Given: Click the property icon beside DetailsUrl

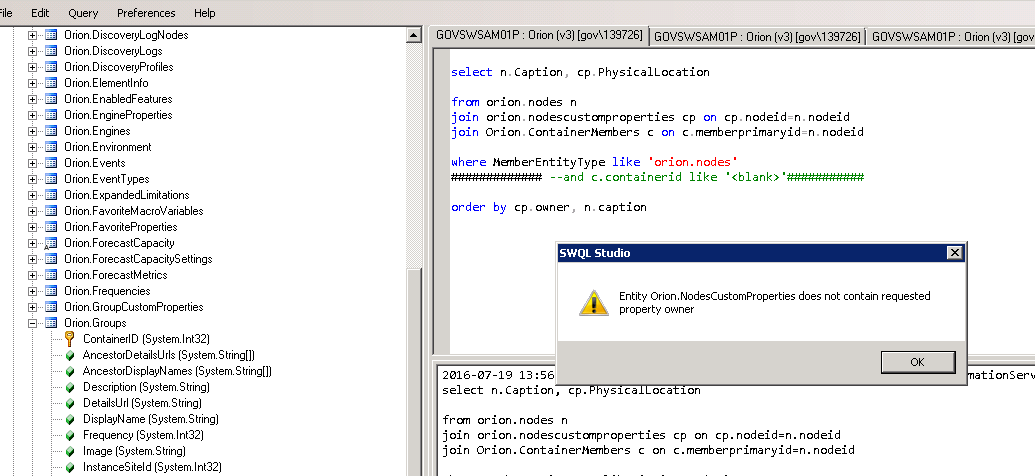Looking at the screenshot, I should pos(70,403).
